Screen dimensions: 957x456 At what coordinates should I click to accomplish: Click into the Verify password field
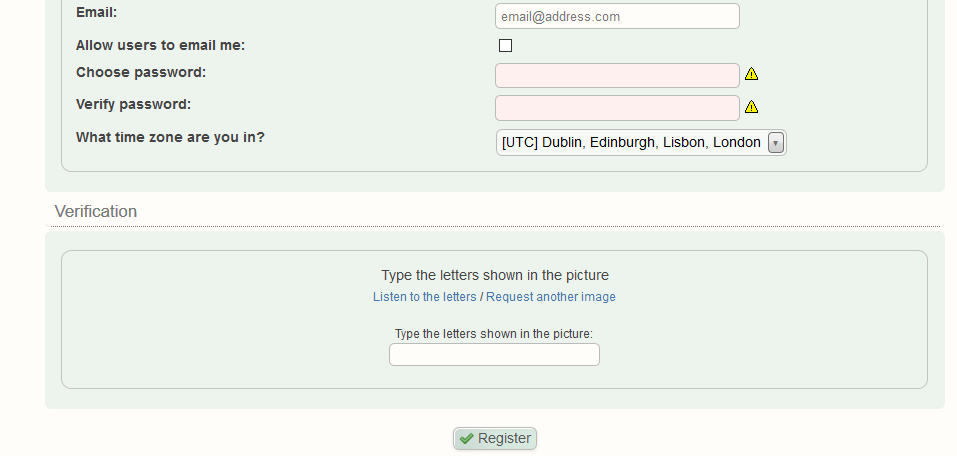617,108
